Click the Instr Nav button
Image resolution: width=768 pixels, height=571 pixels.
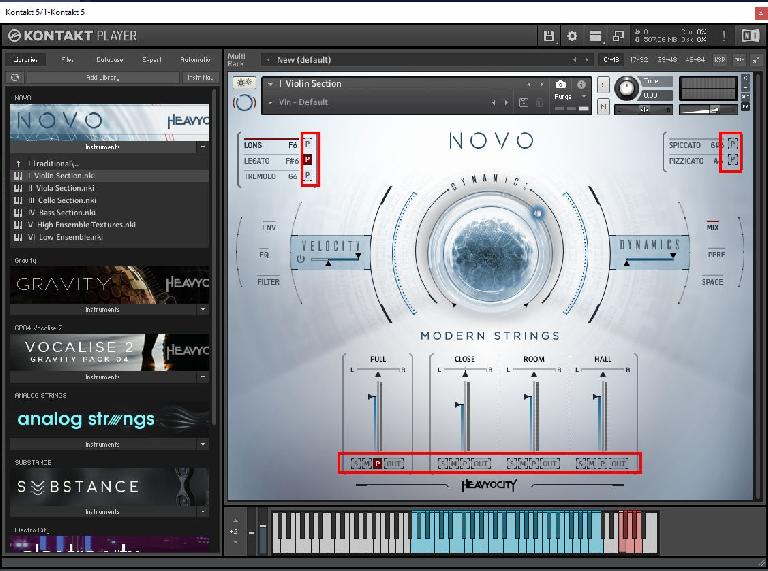coord(200,77)
